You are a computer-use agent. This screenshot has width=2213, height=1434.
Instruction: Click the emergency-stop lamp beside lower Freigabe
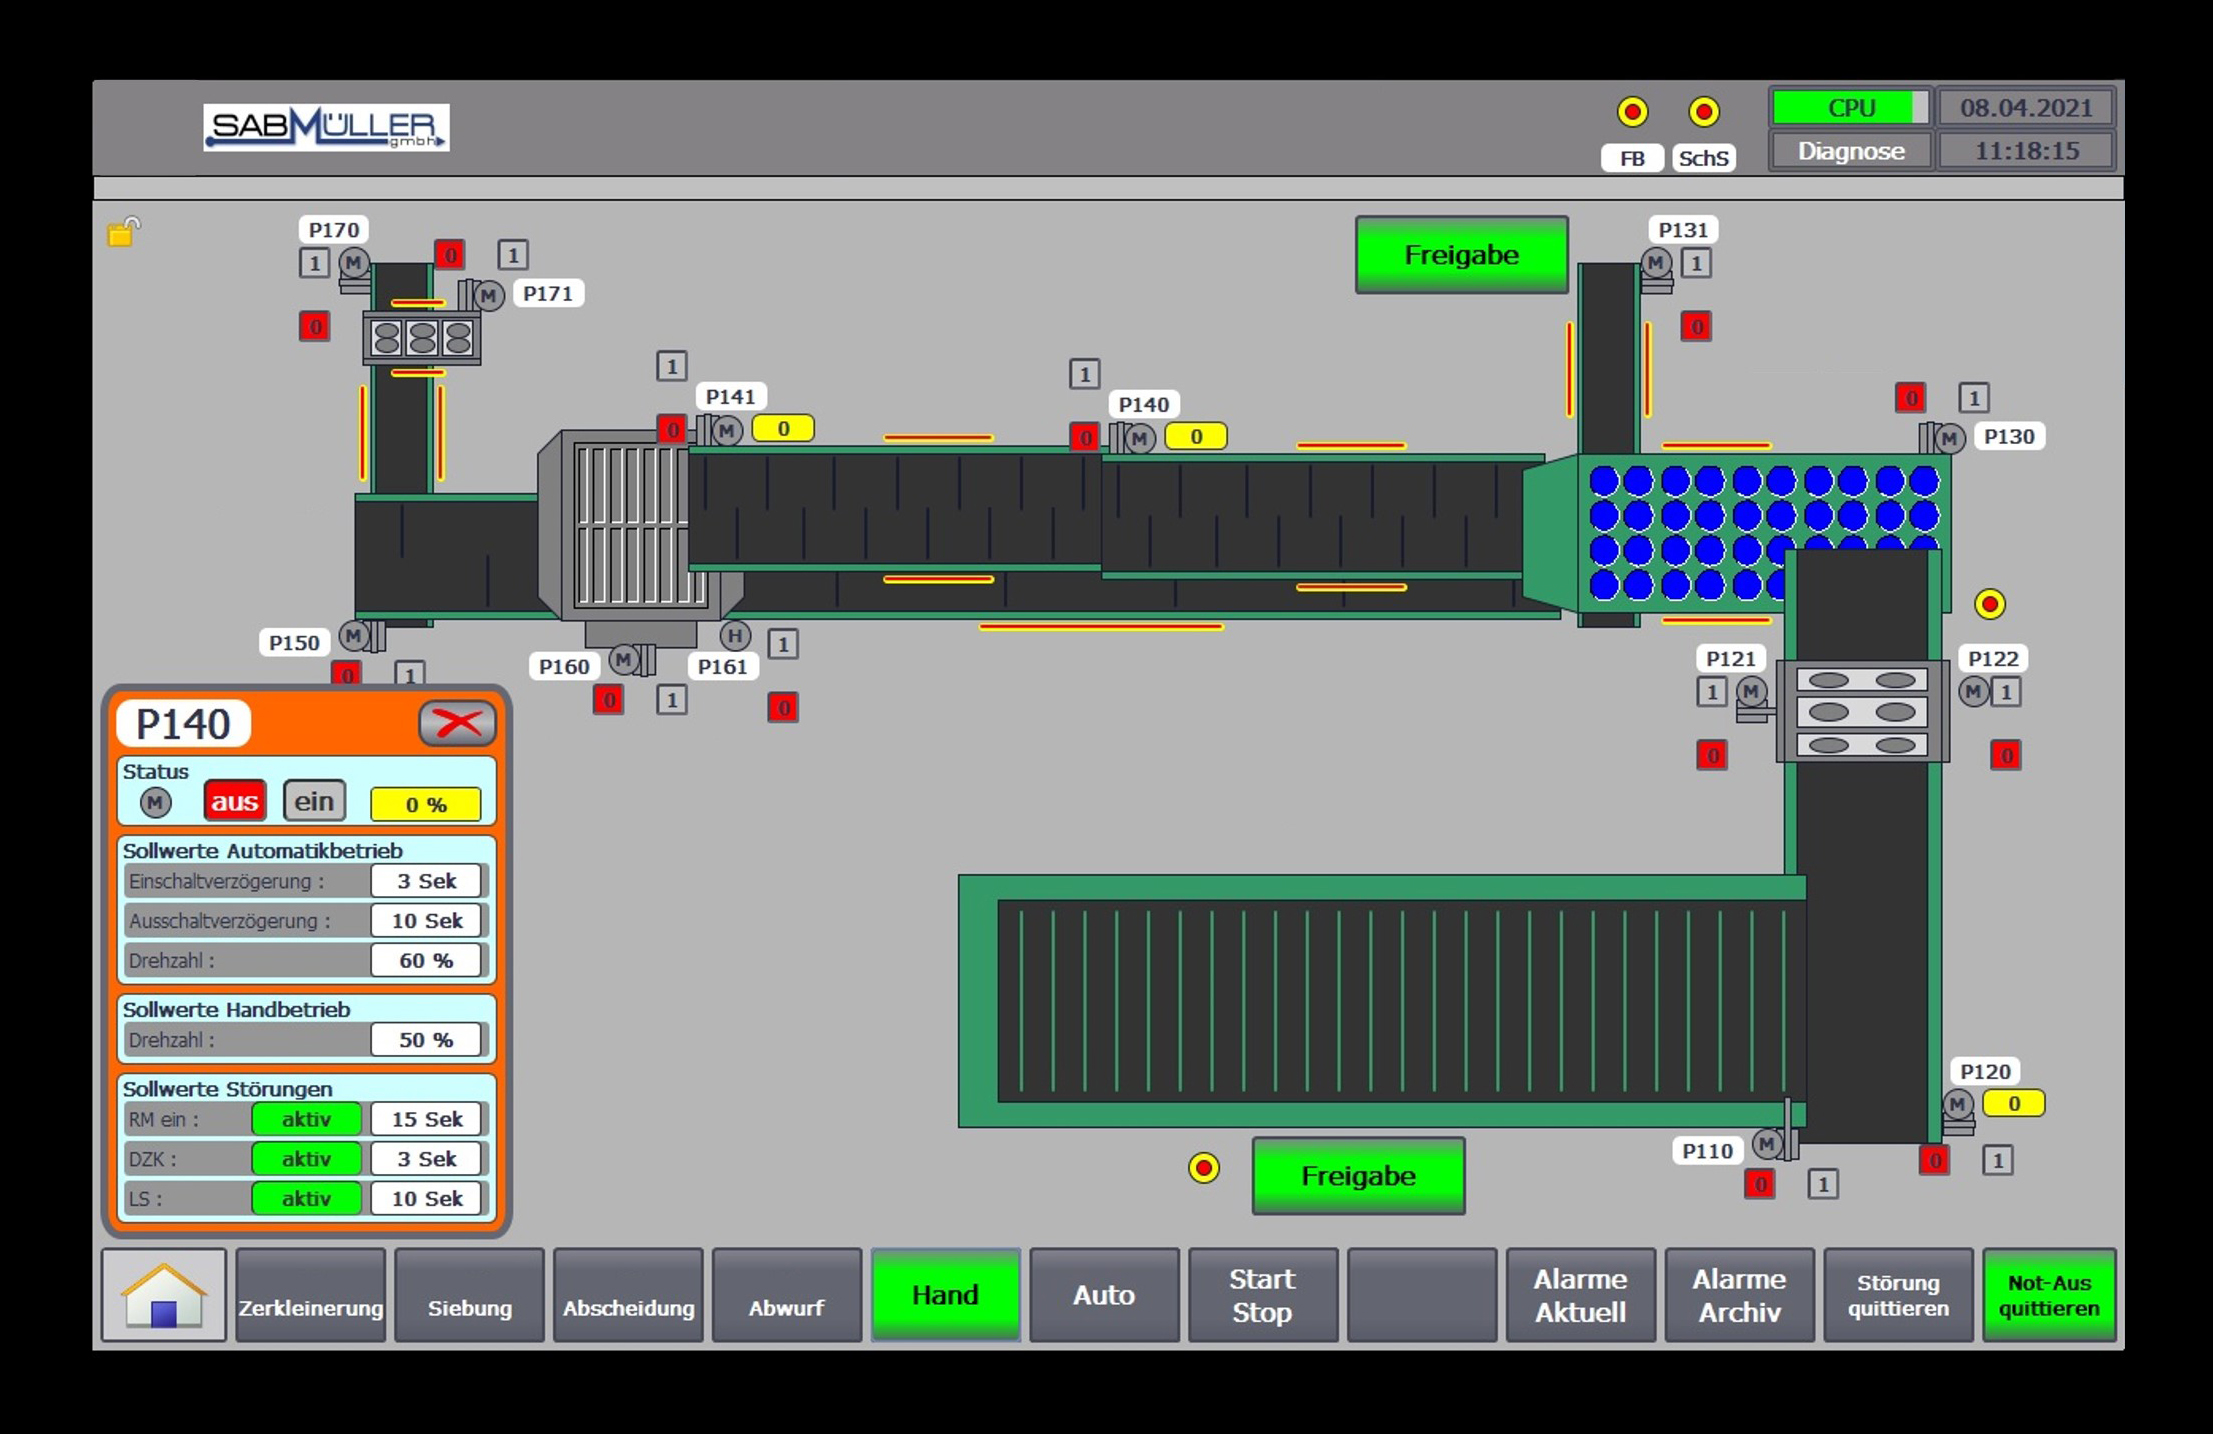point(1204,1168)
